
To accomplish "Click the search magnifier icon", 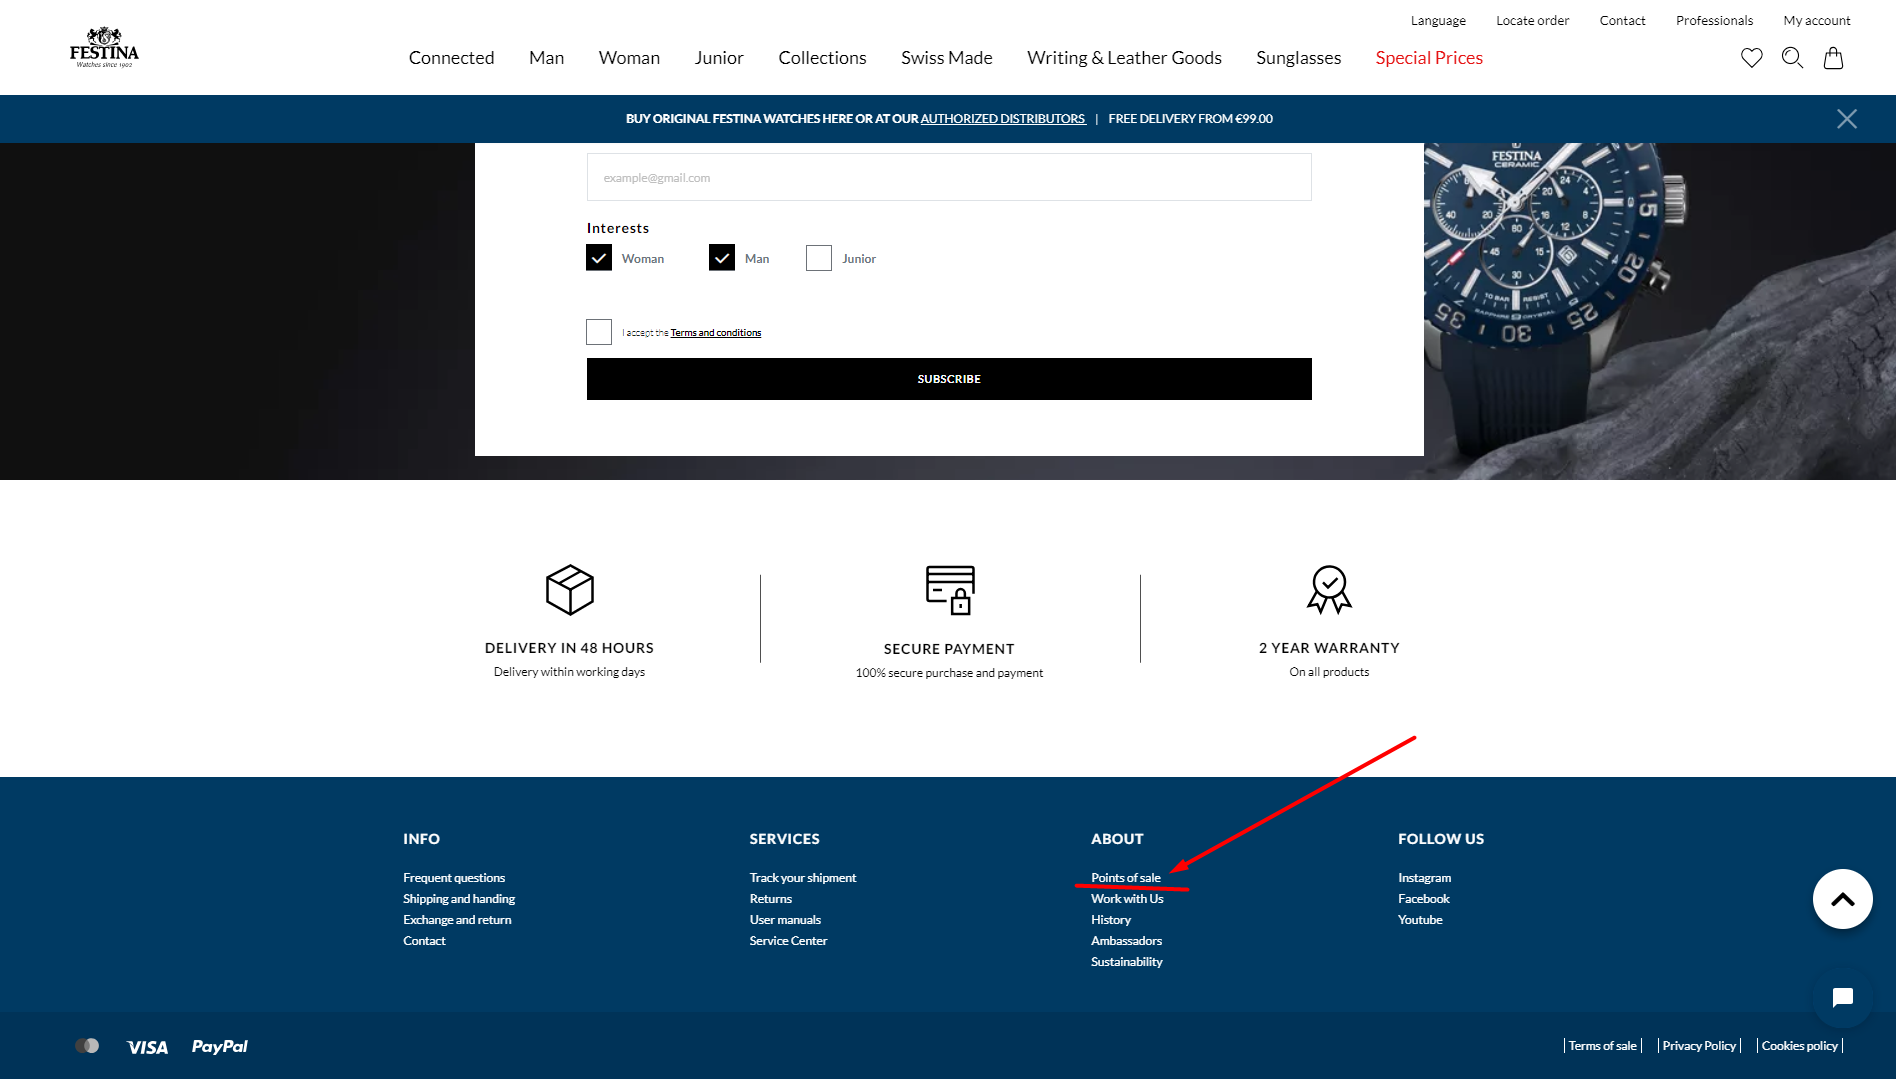I will pyautogui.click(x=1792, y=58).
